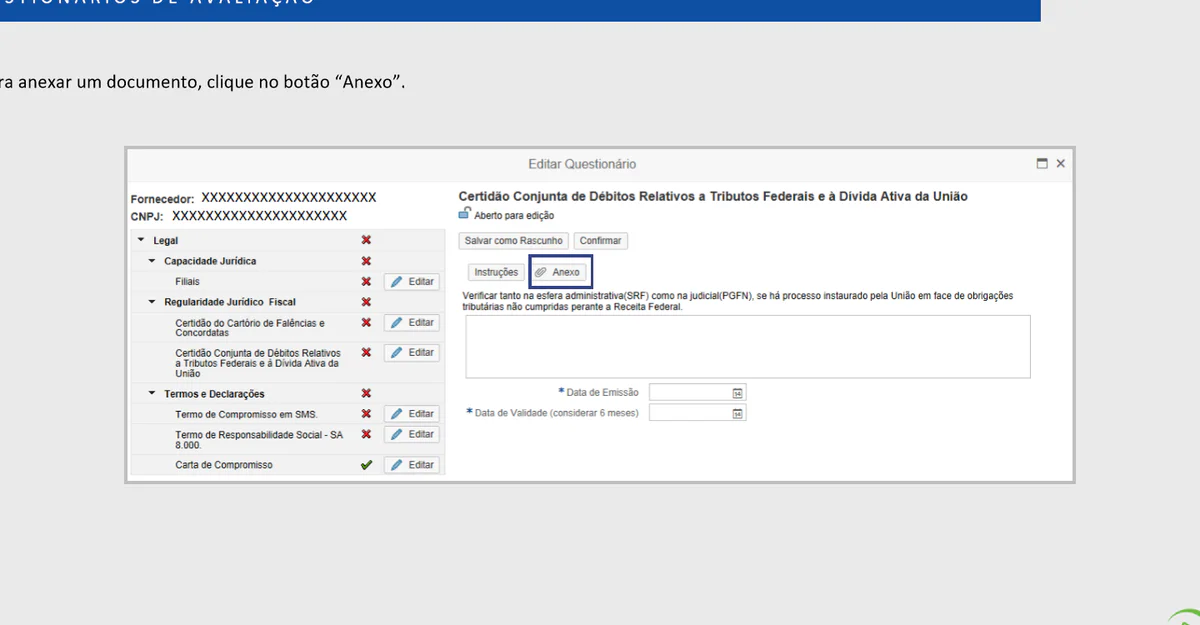Confirm the questionnaire with Confirmar
1200x625 pixels.
coord(600,241)
